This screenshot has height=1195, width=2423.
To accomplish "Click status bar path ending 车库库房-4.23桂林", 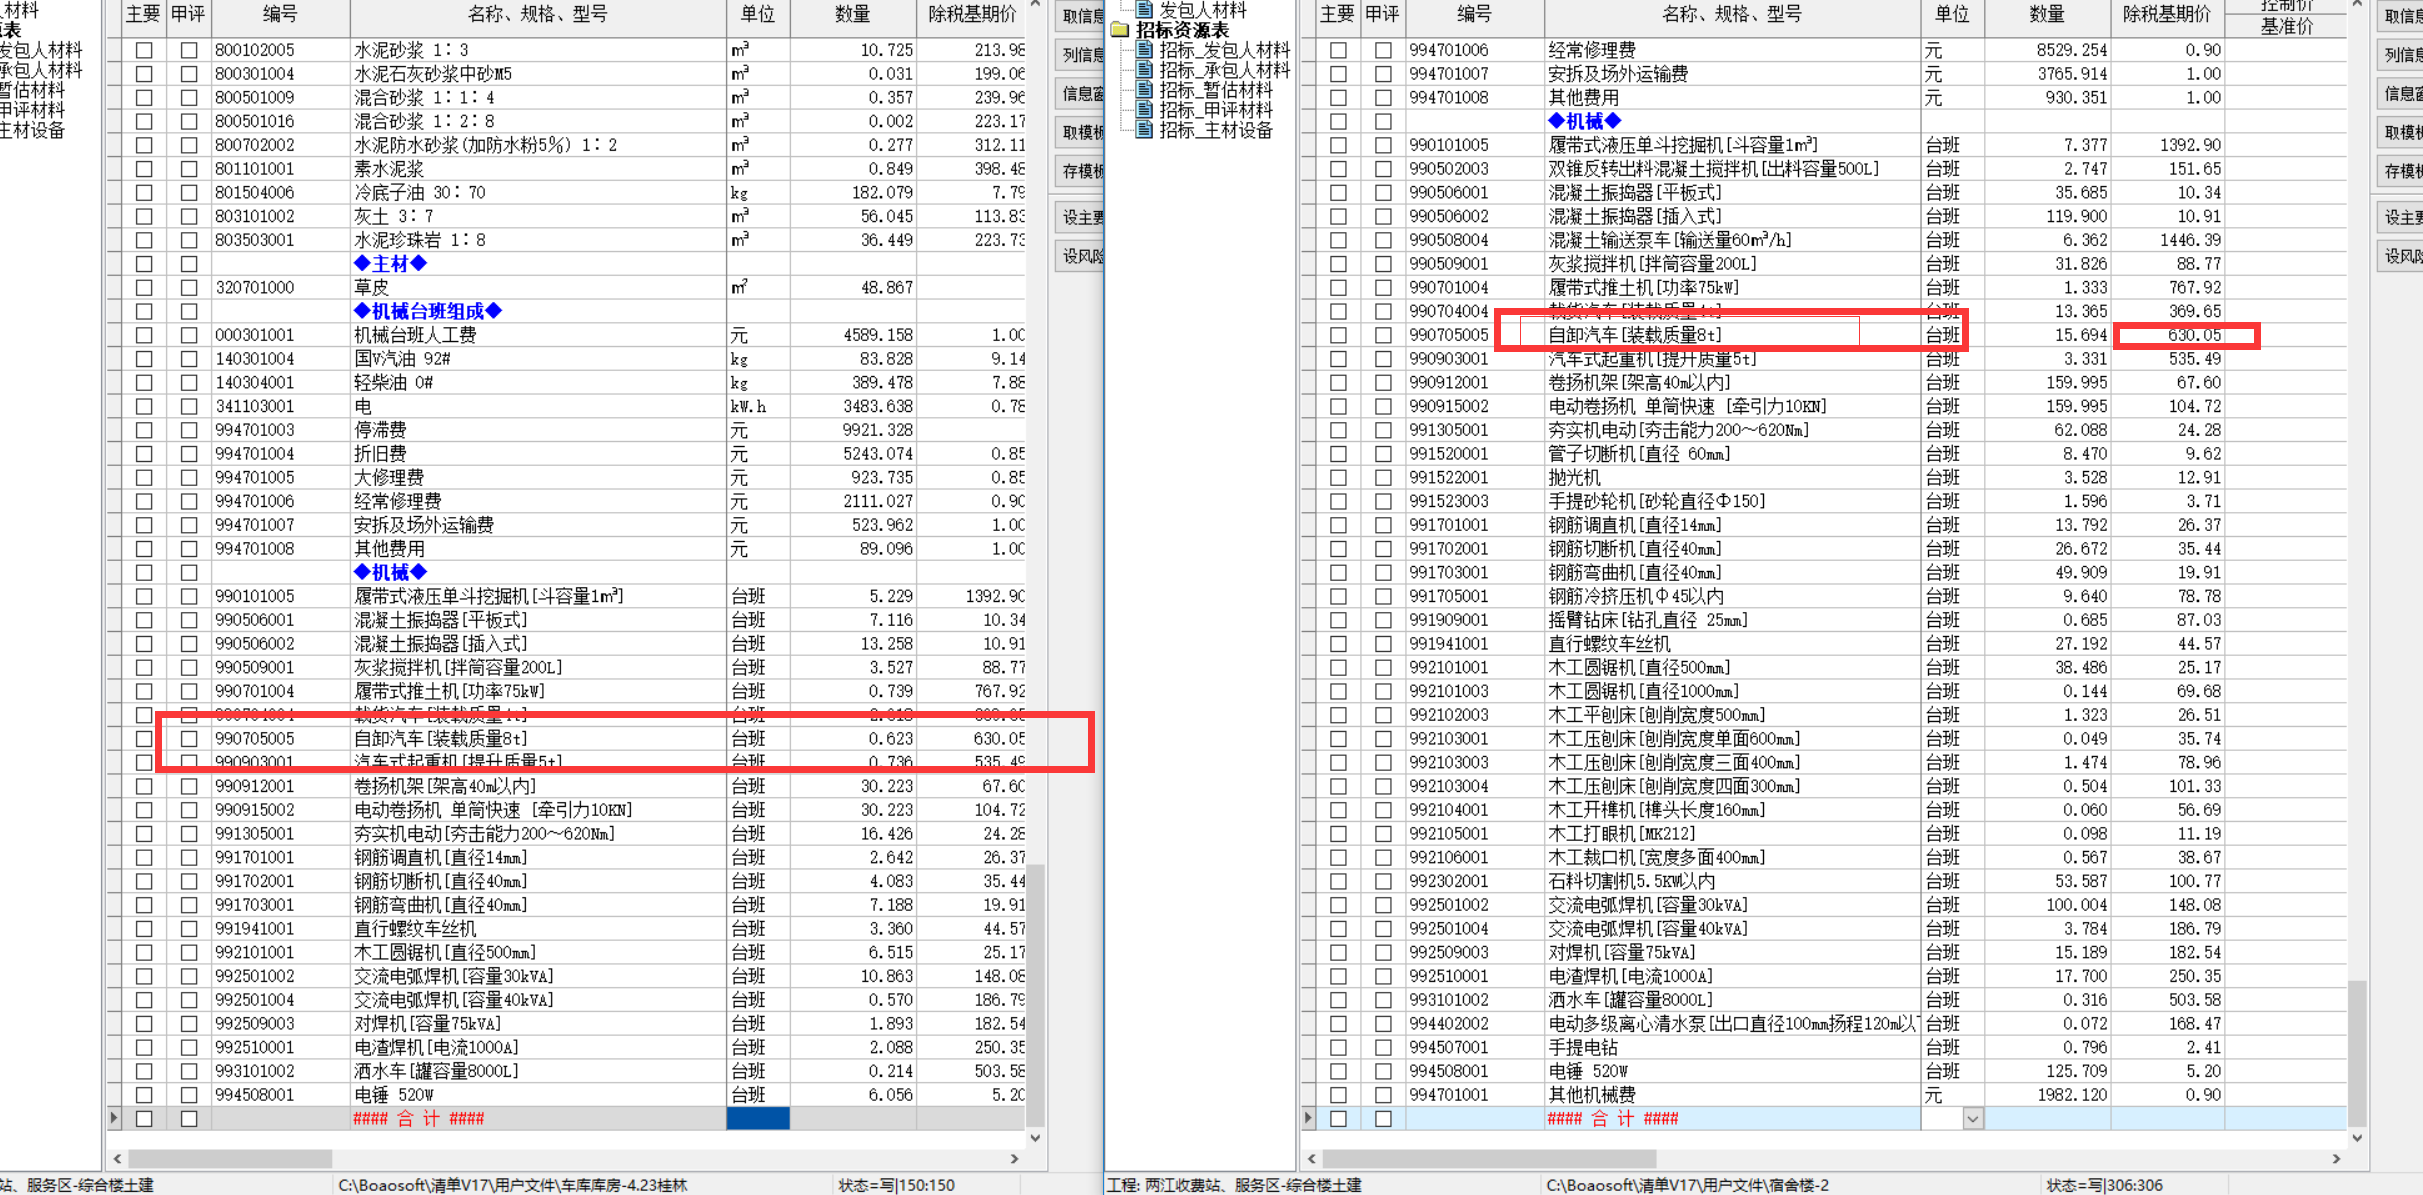I will [512, 1185].
